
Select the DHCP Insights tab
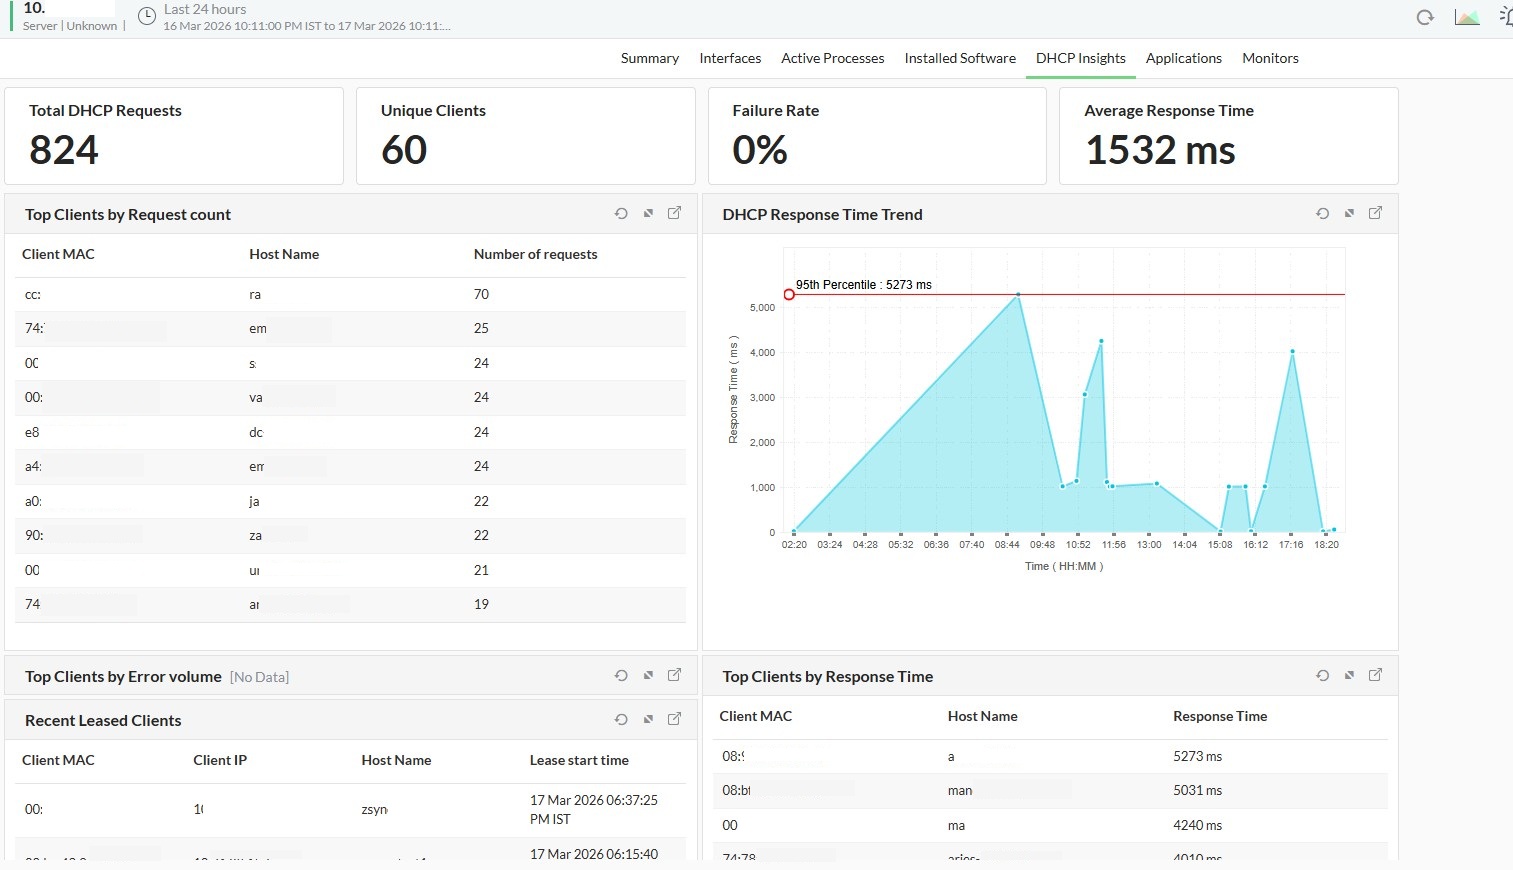[1081, 58]
